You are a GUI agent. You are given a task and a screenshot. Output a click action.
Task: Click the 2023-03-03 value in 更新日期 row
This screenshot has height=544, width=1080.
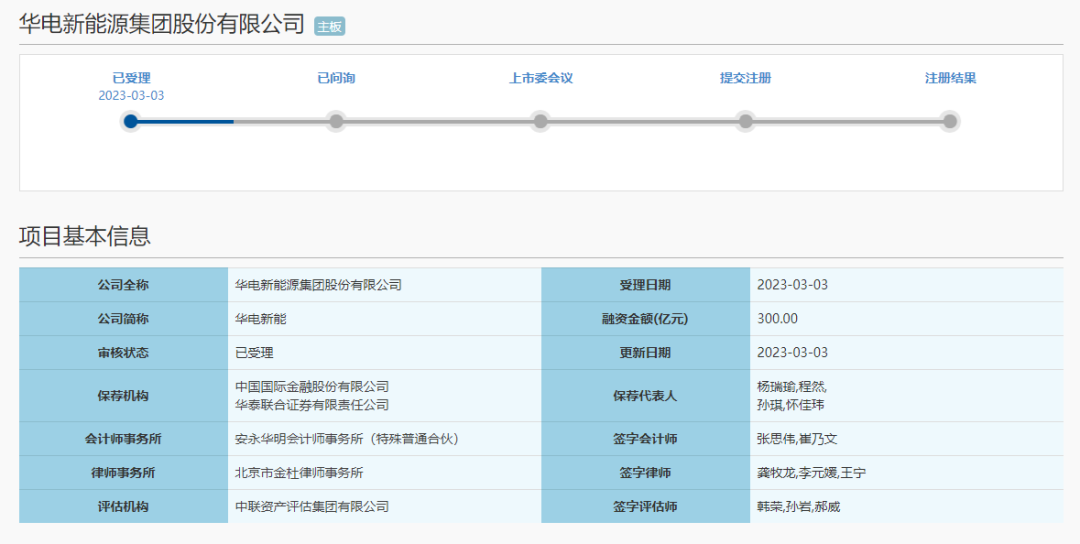pos(792,353)
